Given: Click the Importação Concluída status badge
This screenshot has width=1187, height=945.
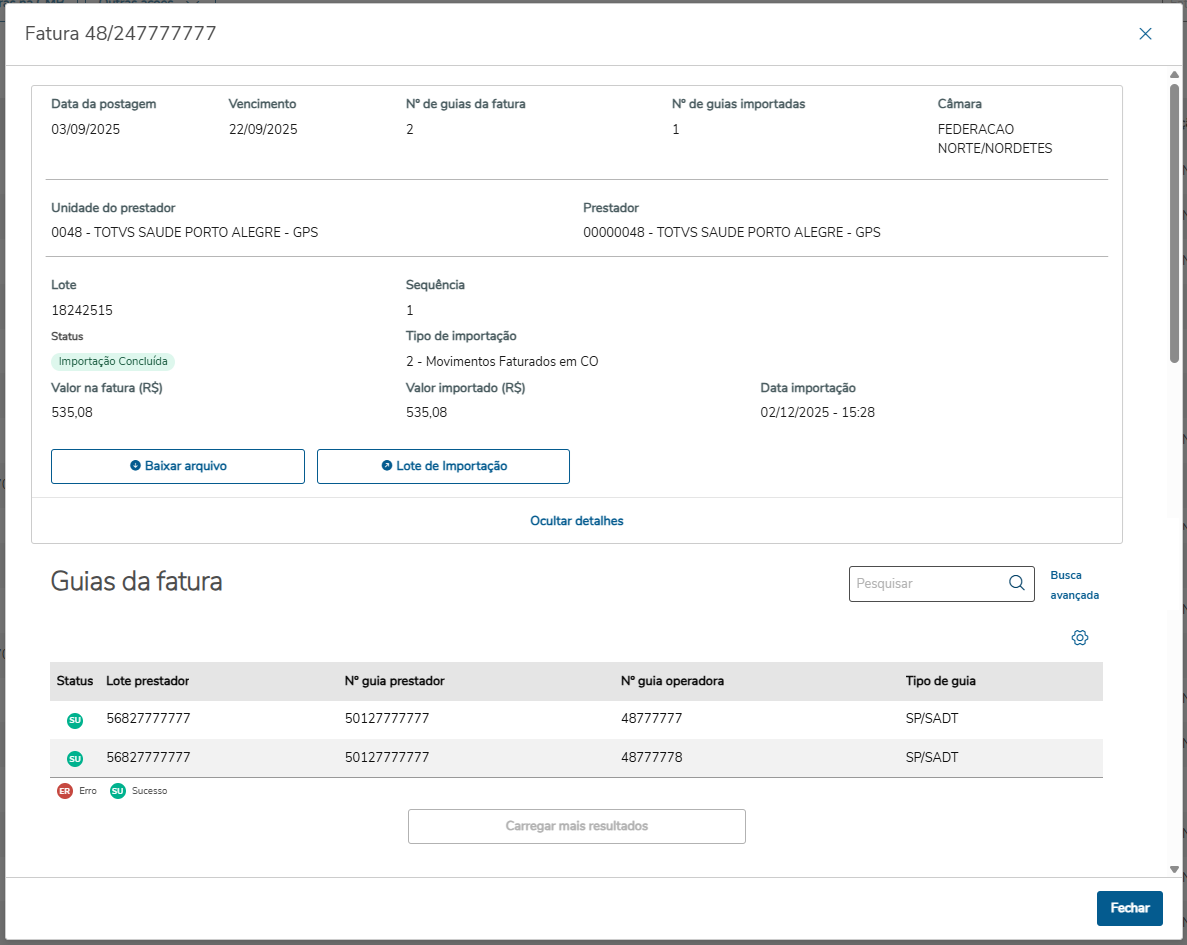Looking at the screenshot, I should (x=116, y=362).
